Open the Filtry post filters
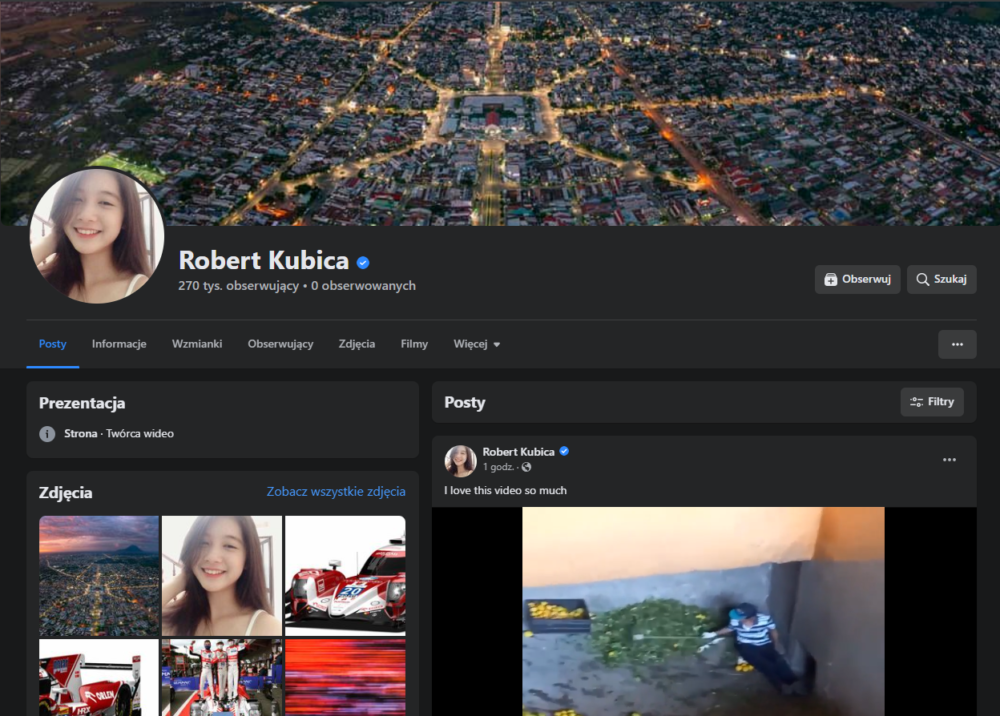Screen dimensions: 1000x716 point(932,402)
